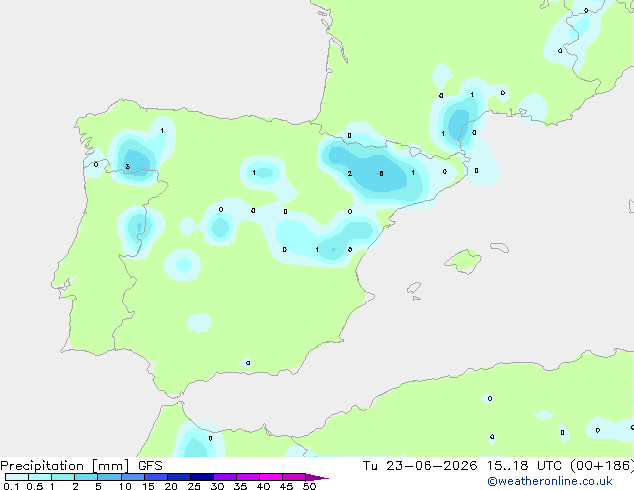Click the 15–20 mm legend color swatch
Viewport: 634px width, 490px height.
[156, 477]
